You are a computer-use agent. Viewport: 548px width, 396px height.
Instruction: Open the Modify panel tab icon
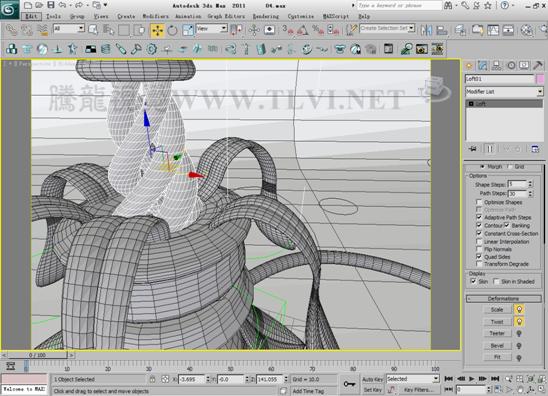pos(483,65)
